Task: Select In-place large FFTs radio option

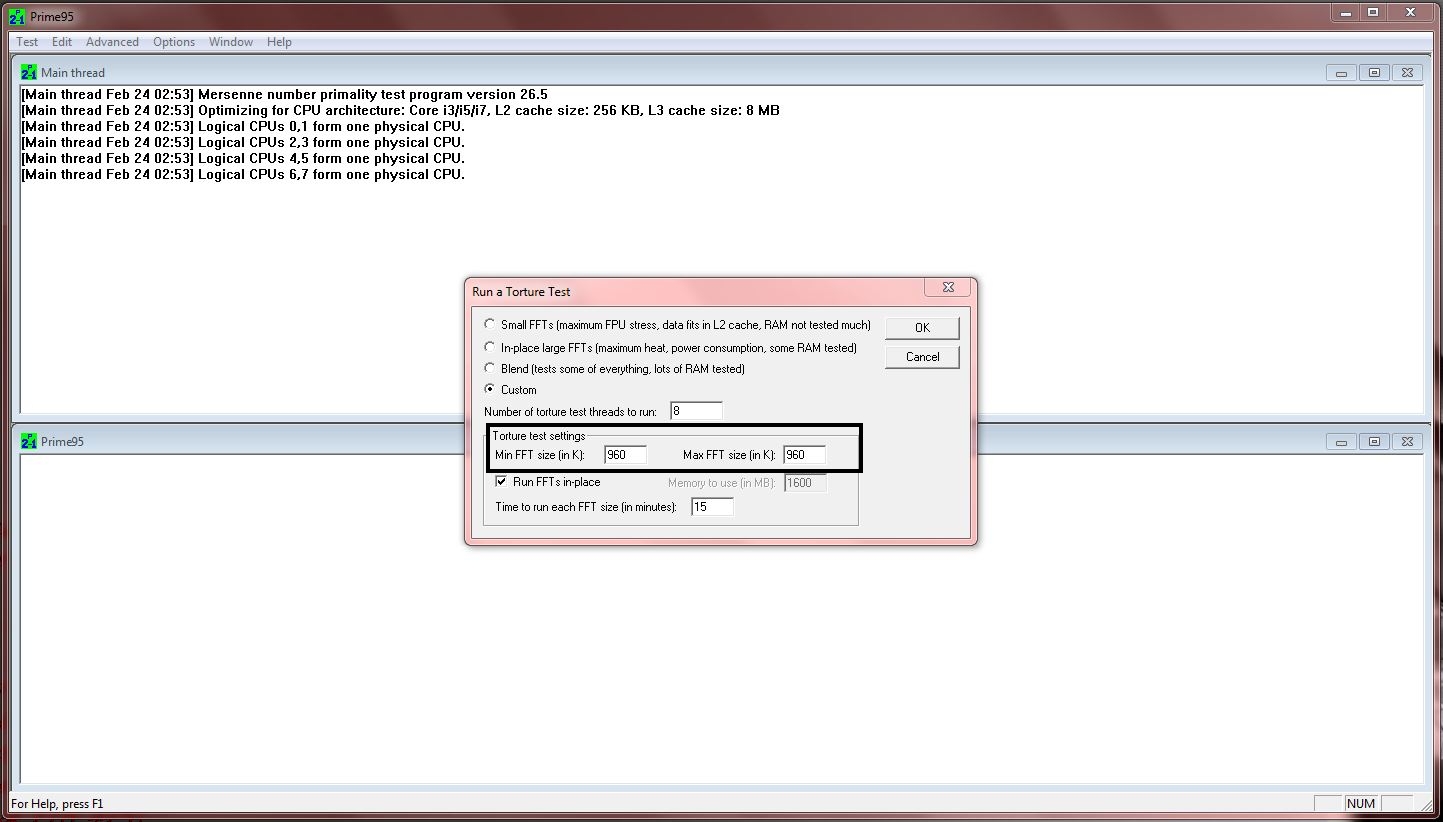Action: (489, 347)
